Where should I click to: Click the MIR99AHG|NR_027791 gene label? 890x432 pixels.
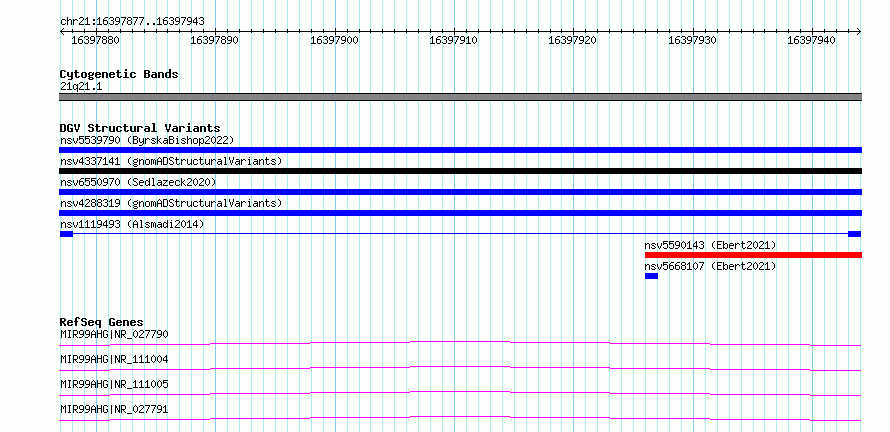tap(114, 409)
